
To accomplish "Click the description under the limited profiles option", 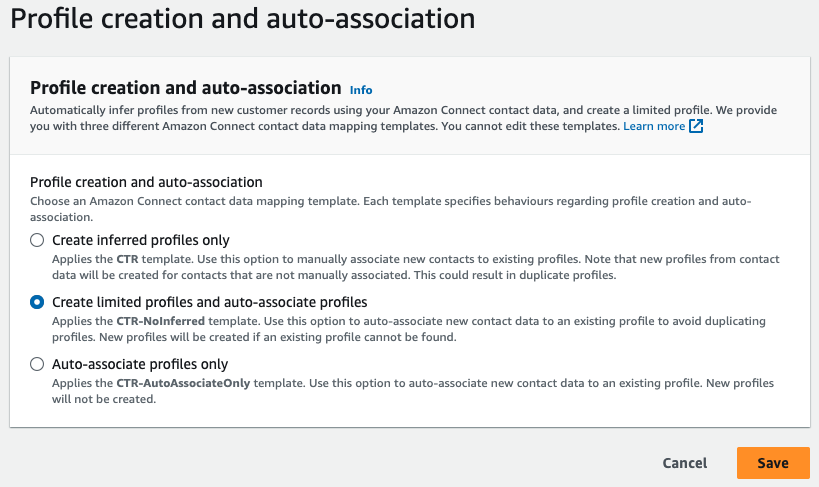I will 400,329.
